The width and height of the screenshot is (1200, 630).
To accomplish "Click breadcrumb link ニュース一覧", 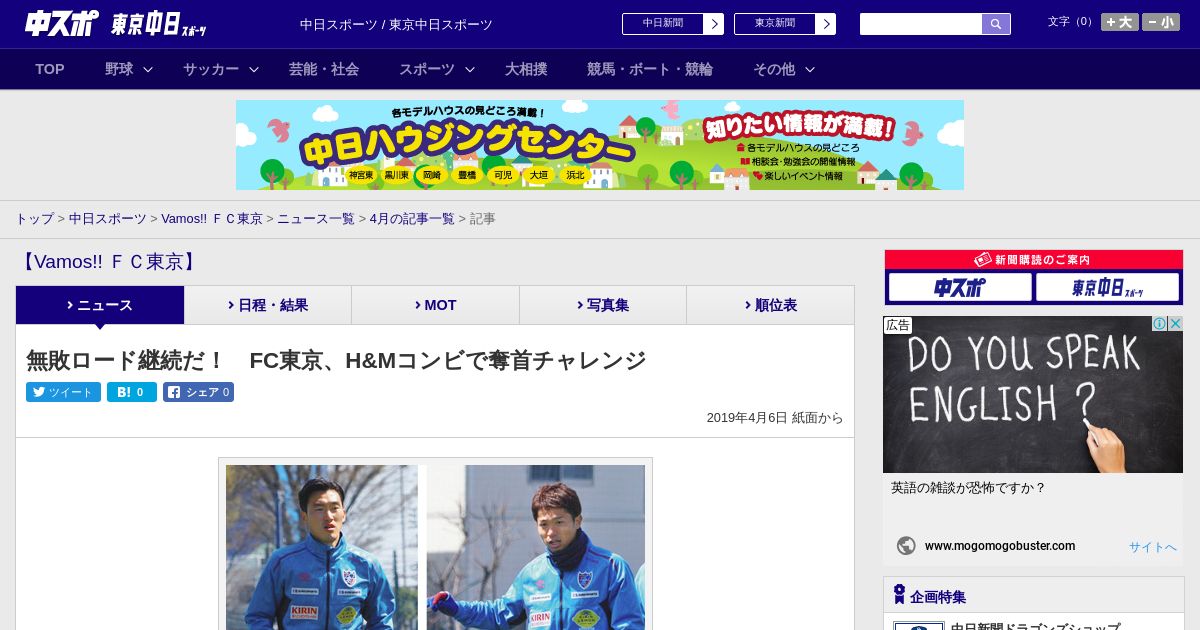I will click(316, 219).
